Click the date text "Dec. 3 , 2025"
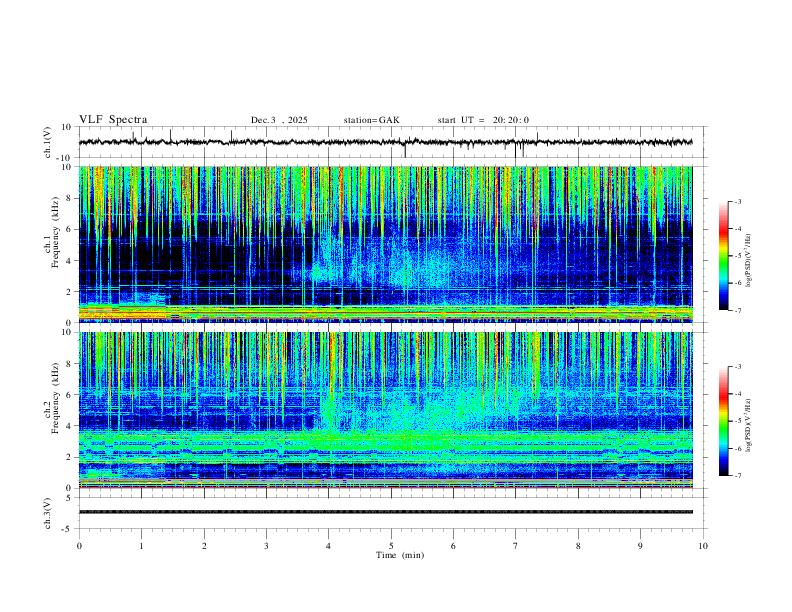 279,120
